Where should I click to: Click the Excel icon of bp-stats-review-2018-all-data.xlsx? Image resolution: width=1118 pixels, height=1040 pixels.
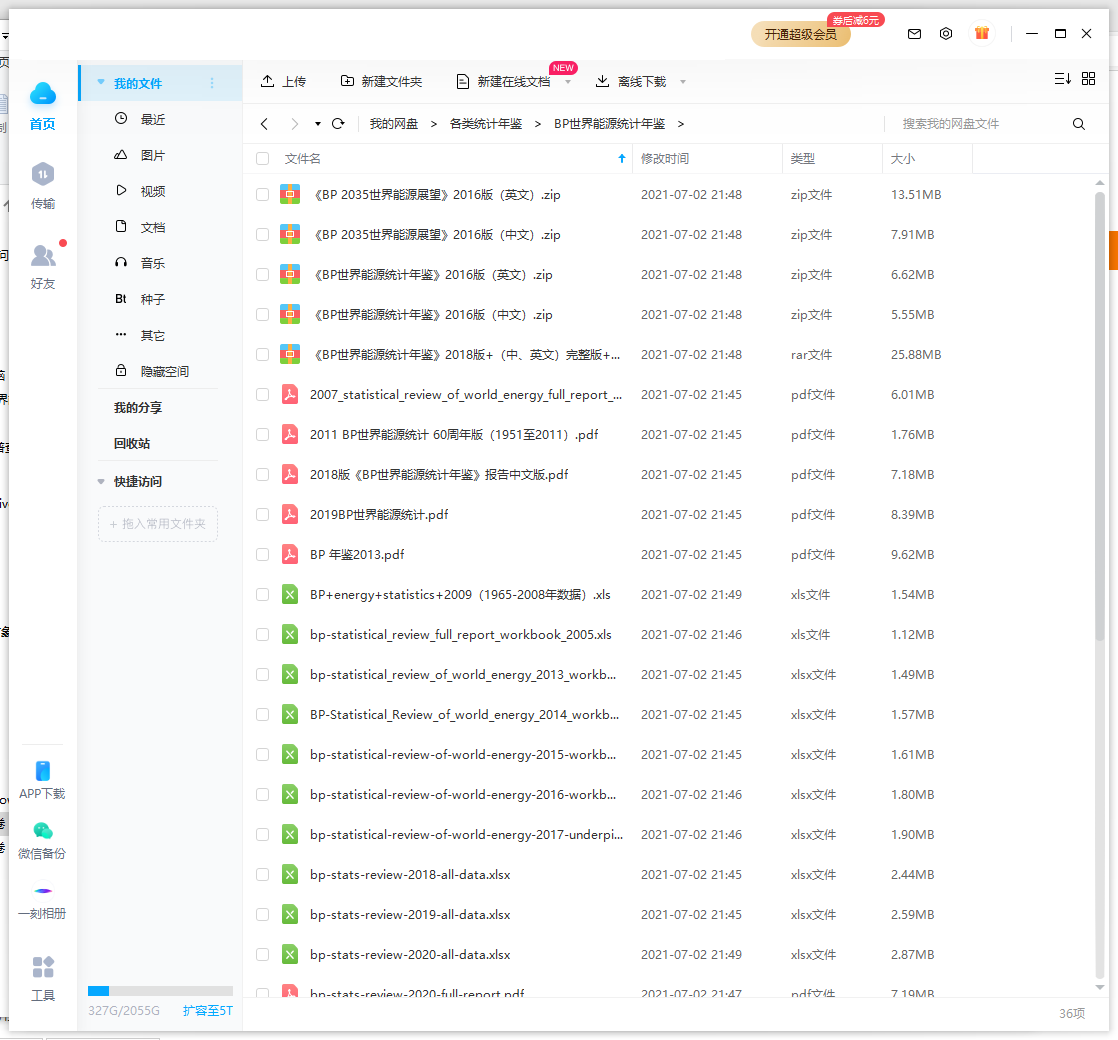coord(289,875)
